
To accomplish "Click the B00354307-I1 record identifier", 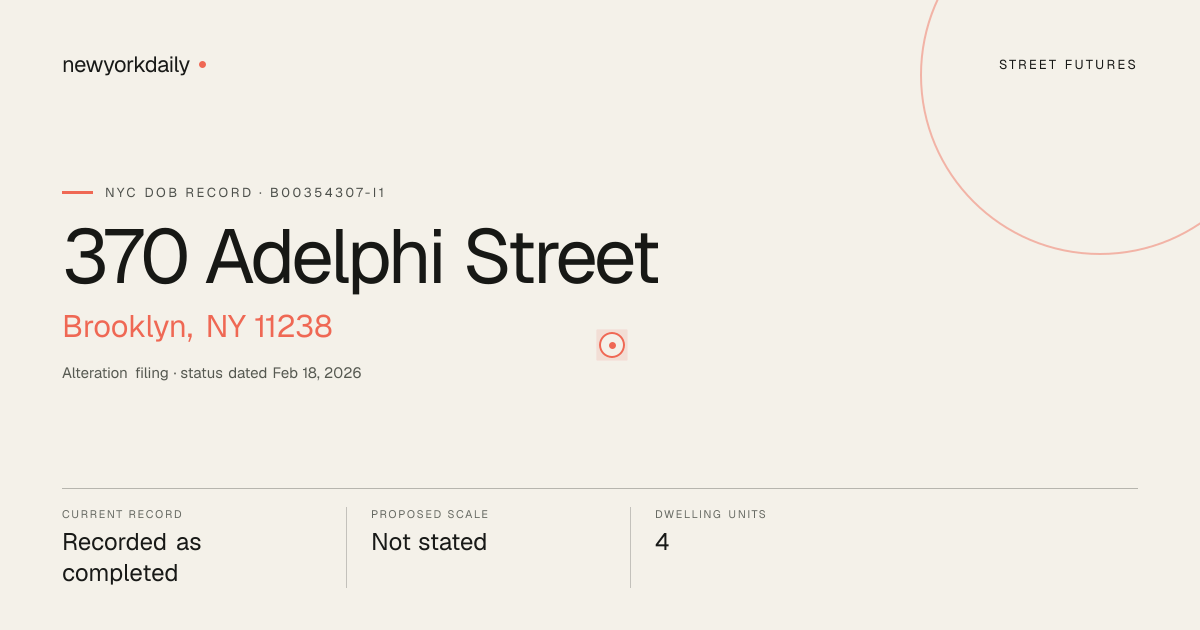I will pos(328,192).
